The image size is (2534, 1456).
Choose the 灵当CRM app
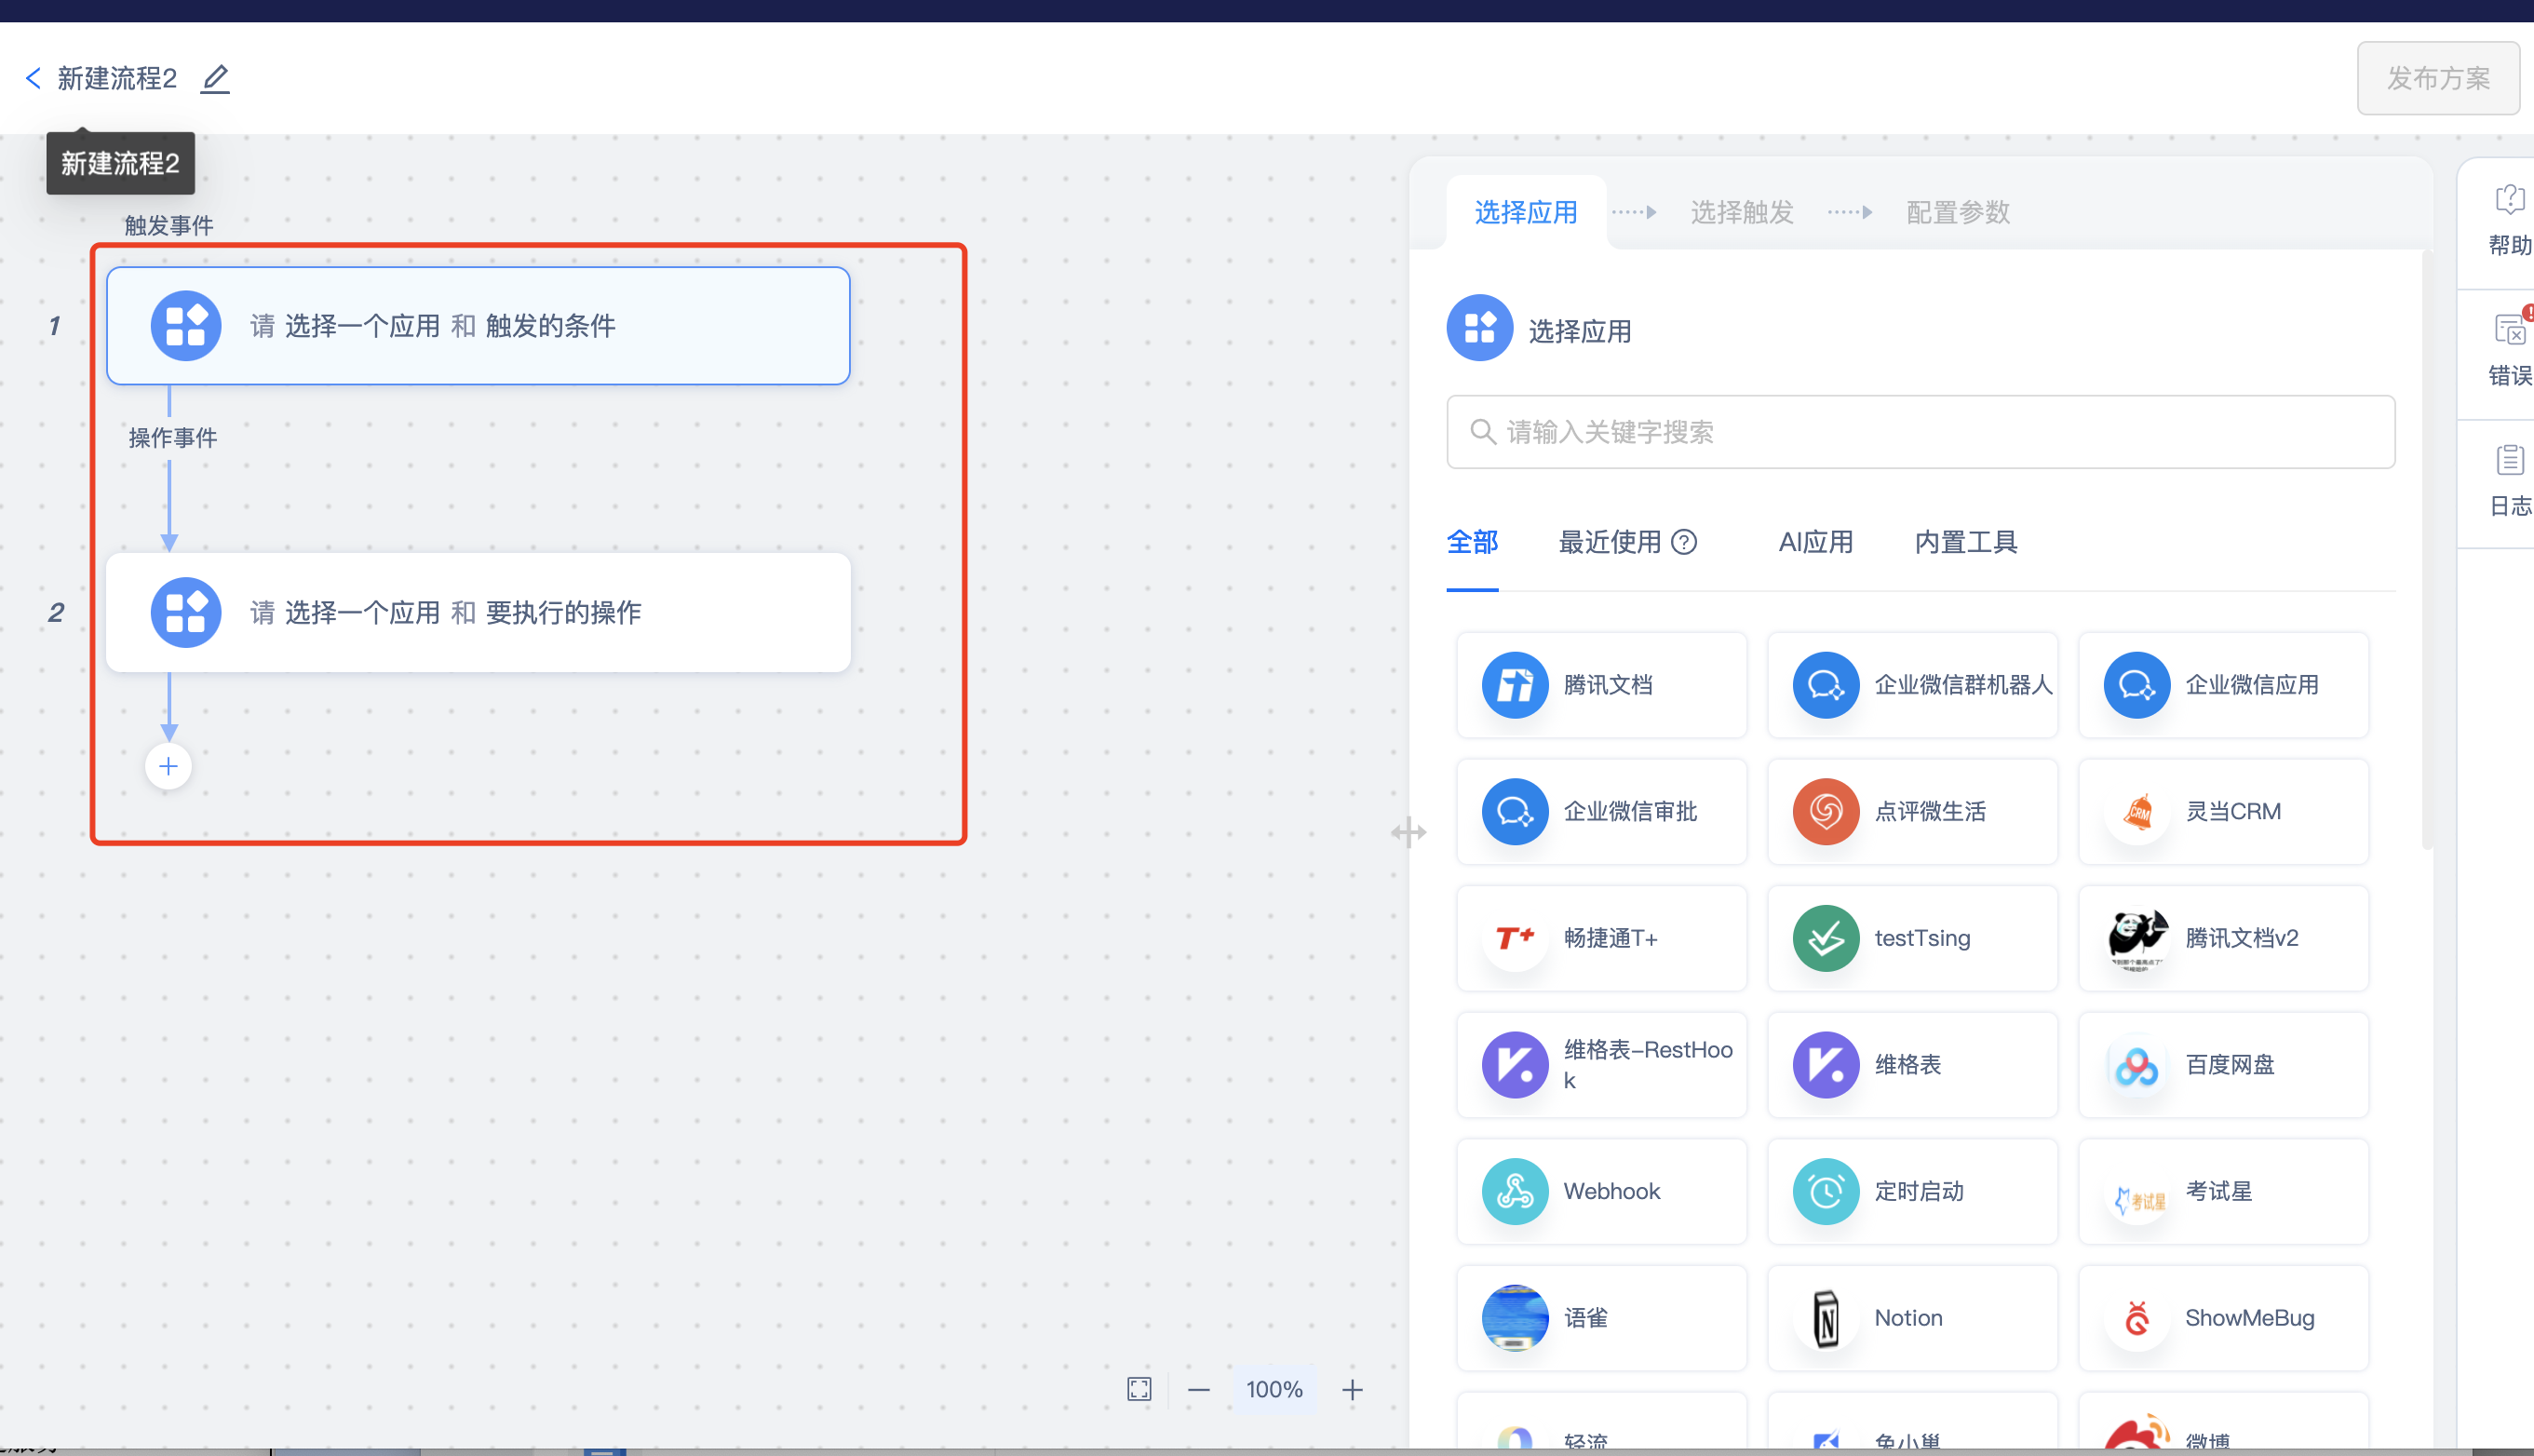click(x=2223, y=812)
